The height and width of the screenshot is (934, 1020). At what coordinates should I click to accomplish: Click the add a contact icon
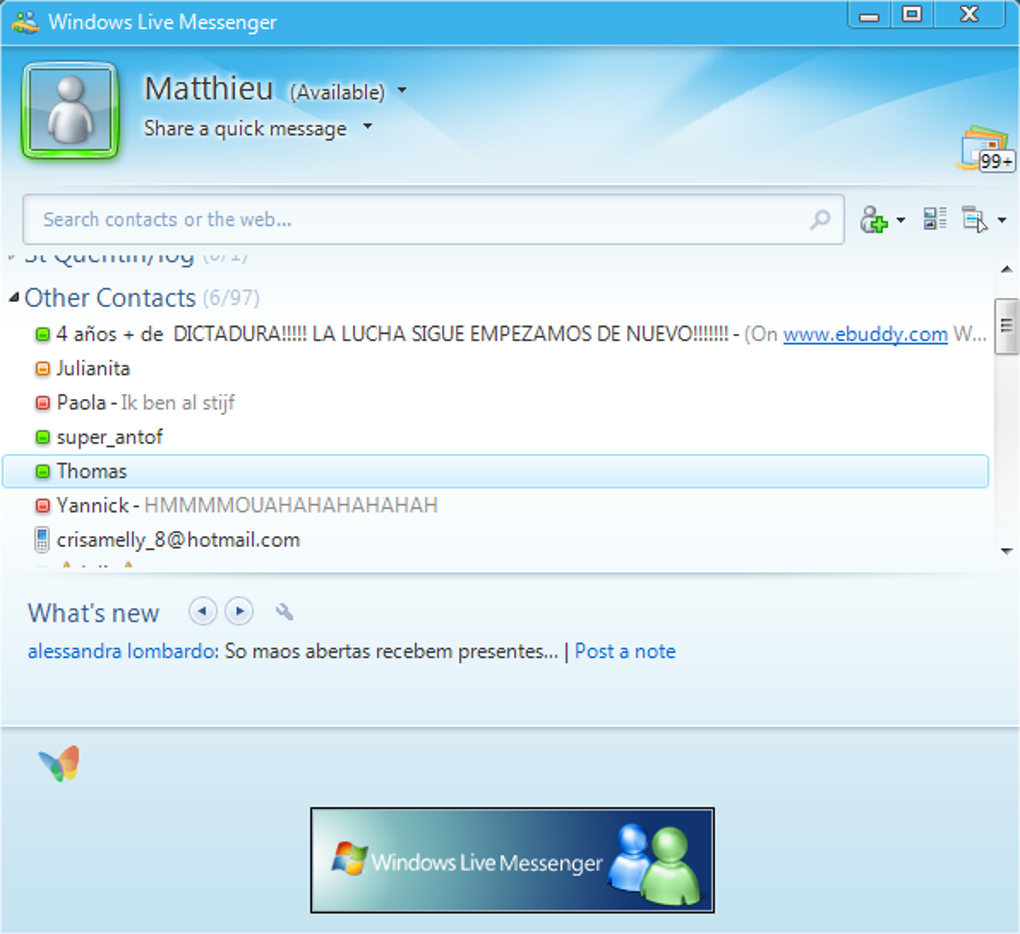pyautogui.click(x=874, y=219)
